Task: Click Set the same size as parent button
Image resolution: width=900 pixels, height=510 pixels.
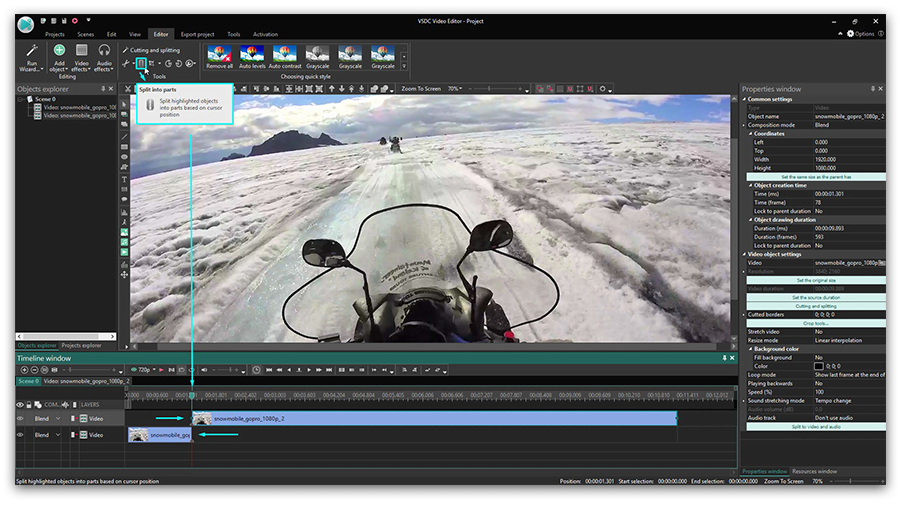Action: click(816, 177)
